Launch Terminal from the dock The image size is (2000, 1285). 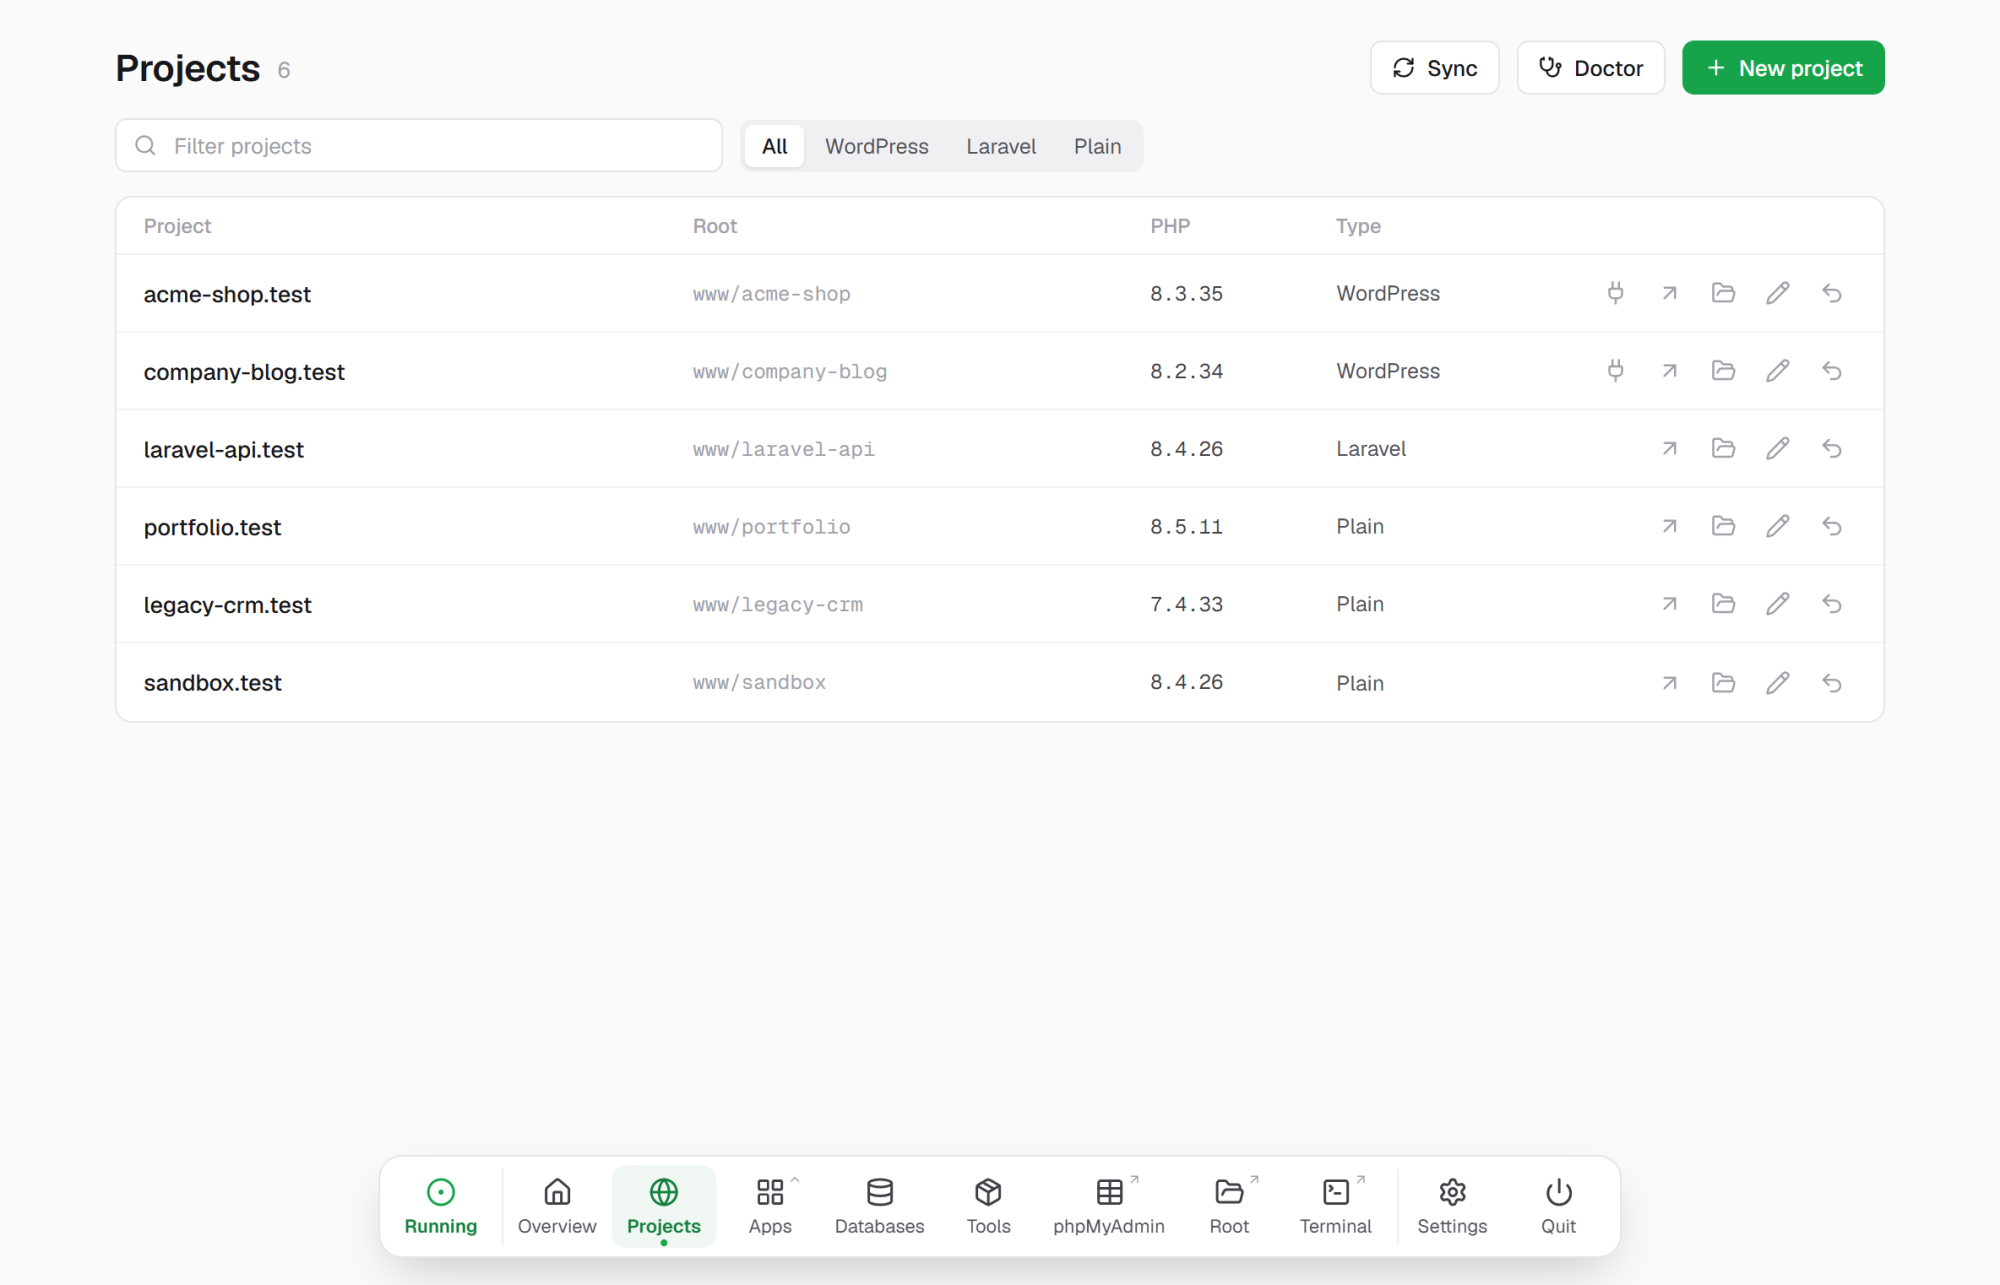coord(1335,1206)
